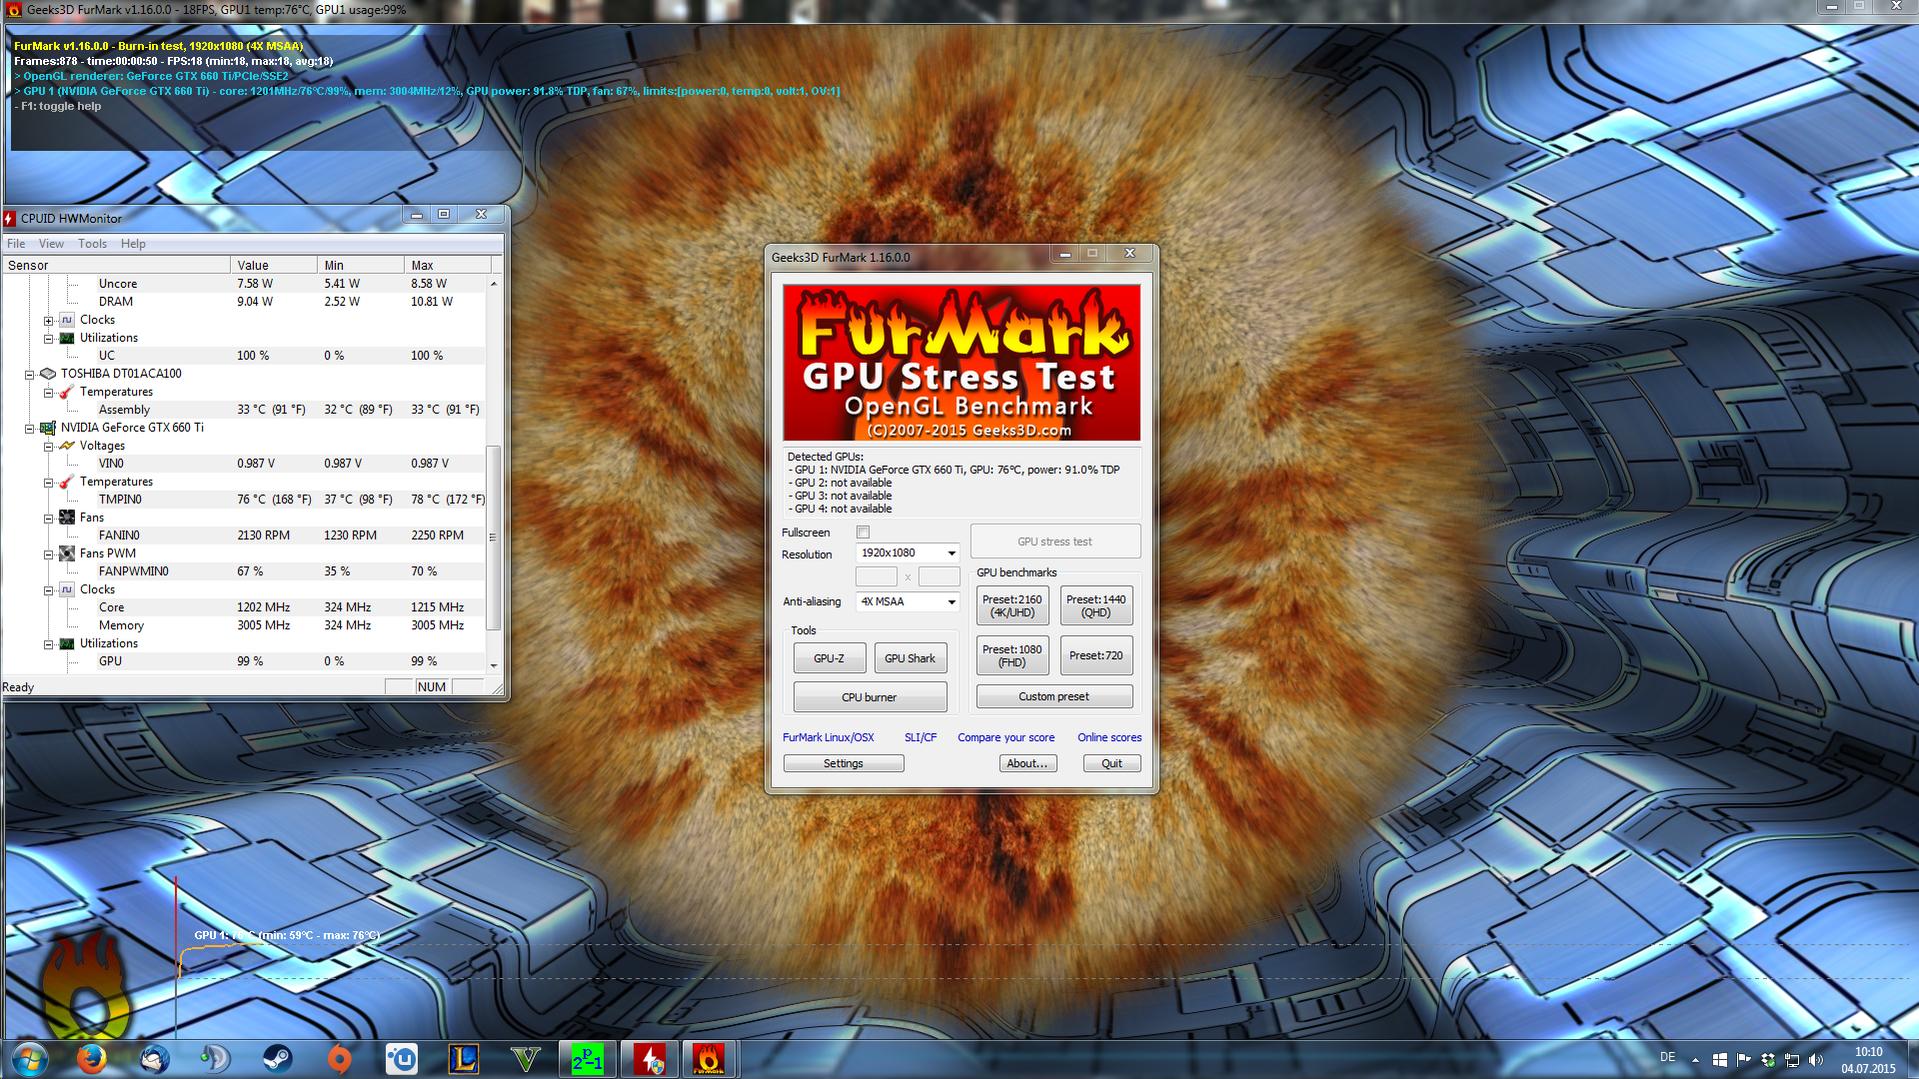Image resolution: width=1919 pixels, height=1079 pixels.
Task: Follow the SLI/CF link
Action: (920, 737)
